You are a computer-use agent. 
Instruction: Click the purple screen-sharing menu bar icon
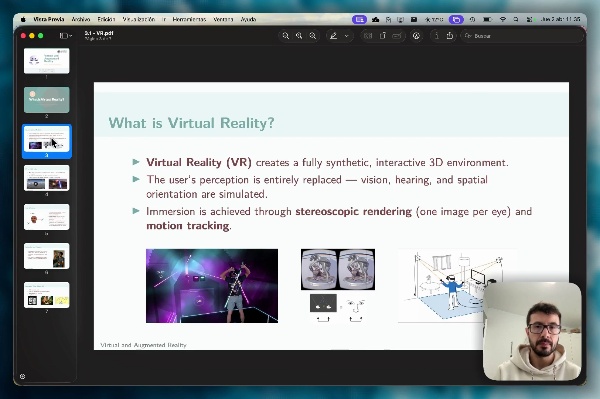pyautogui.click(x=359, y=19)
